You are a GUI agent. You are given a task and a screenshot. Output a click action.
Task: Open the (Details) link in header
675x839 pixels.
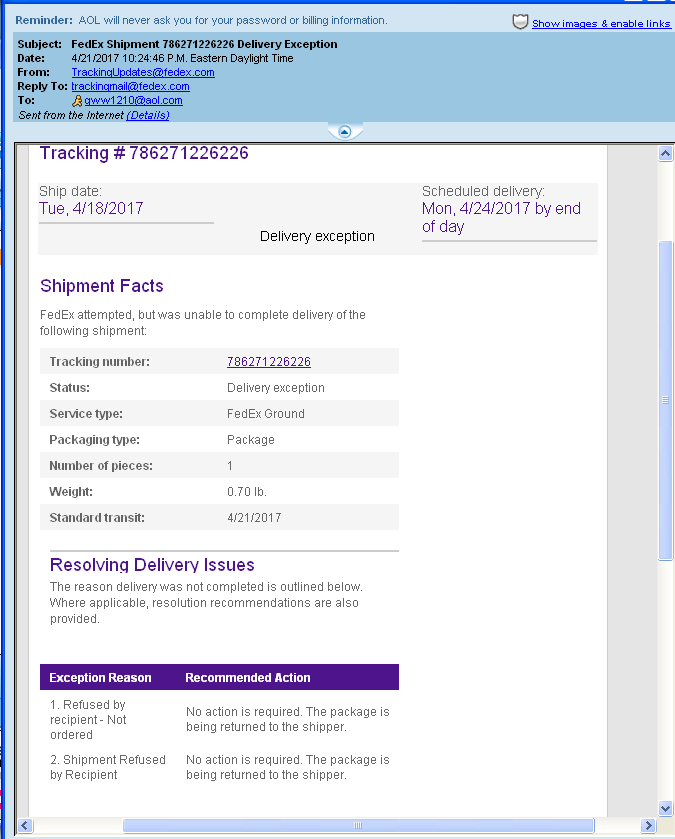[x=148, y=115]
